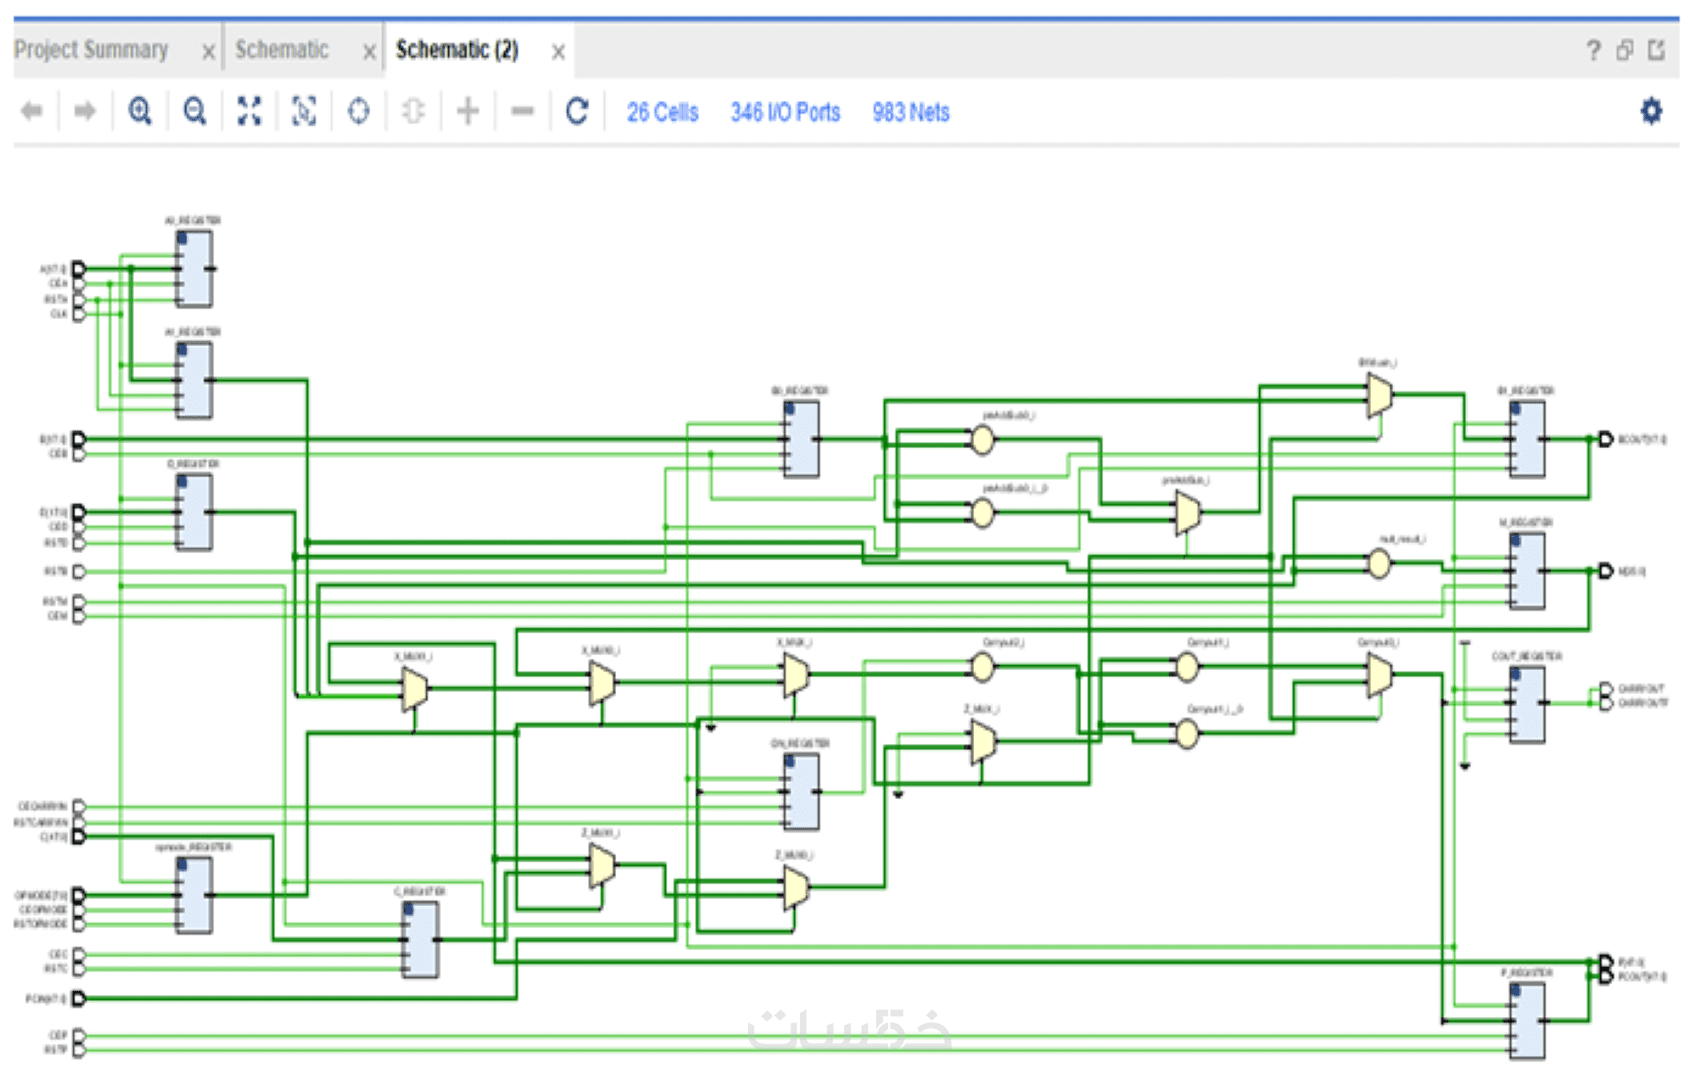
Task: Open quick help question mark
Action: 1593,50
